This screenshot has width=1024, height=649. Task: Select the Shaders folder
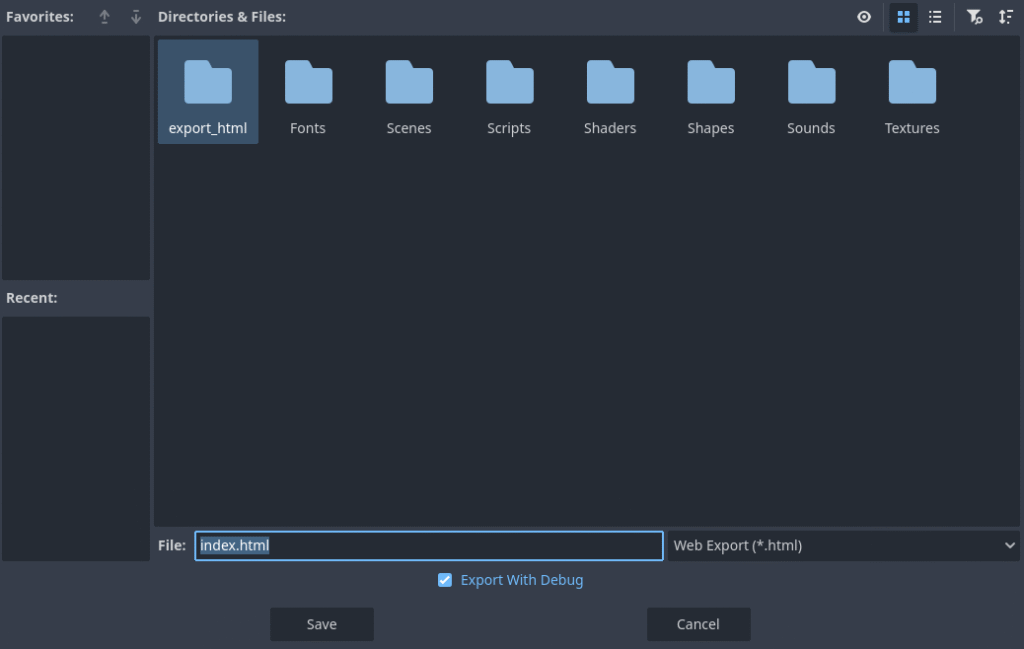coord(610,92)
